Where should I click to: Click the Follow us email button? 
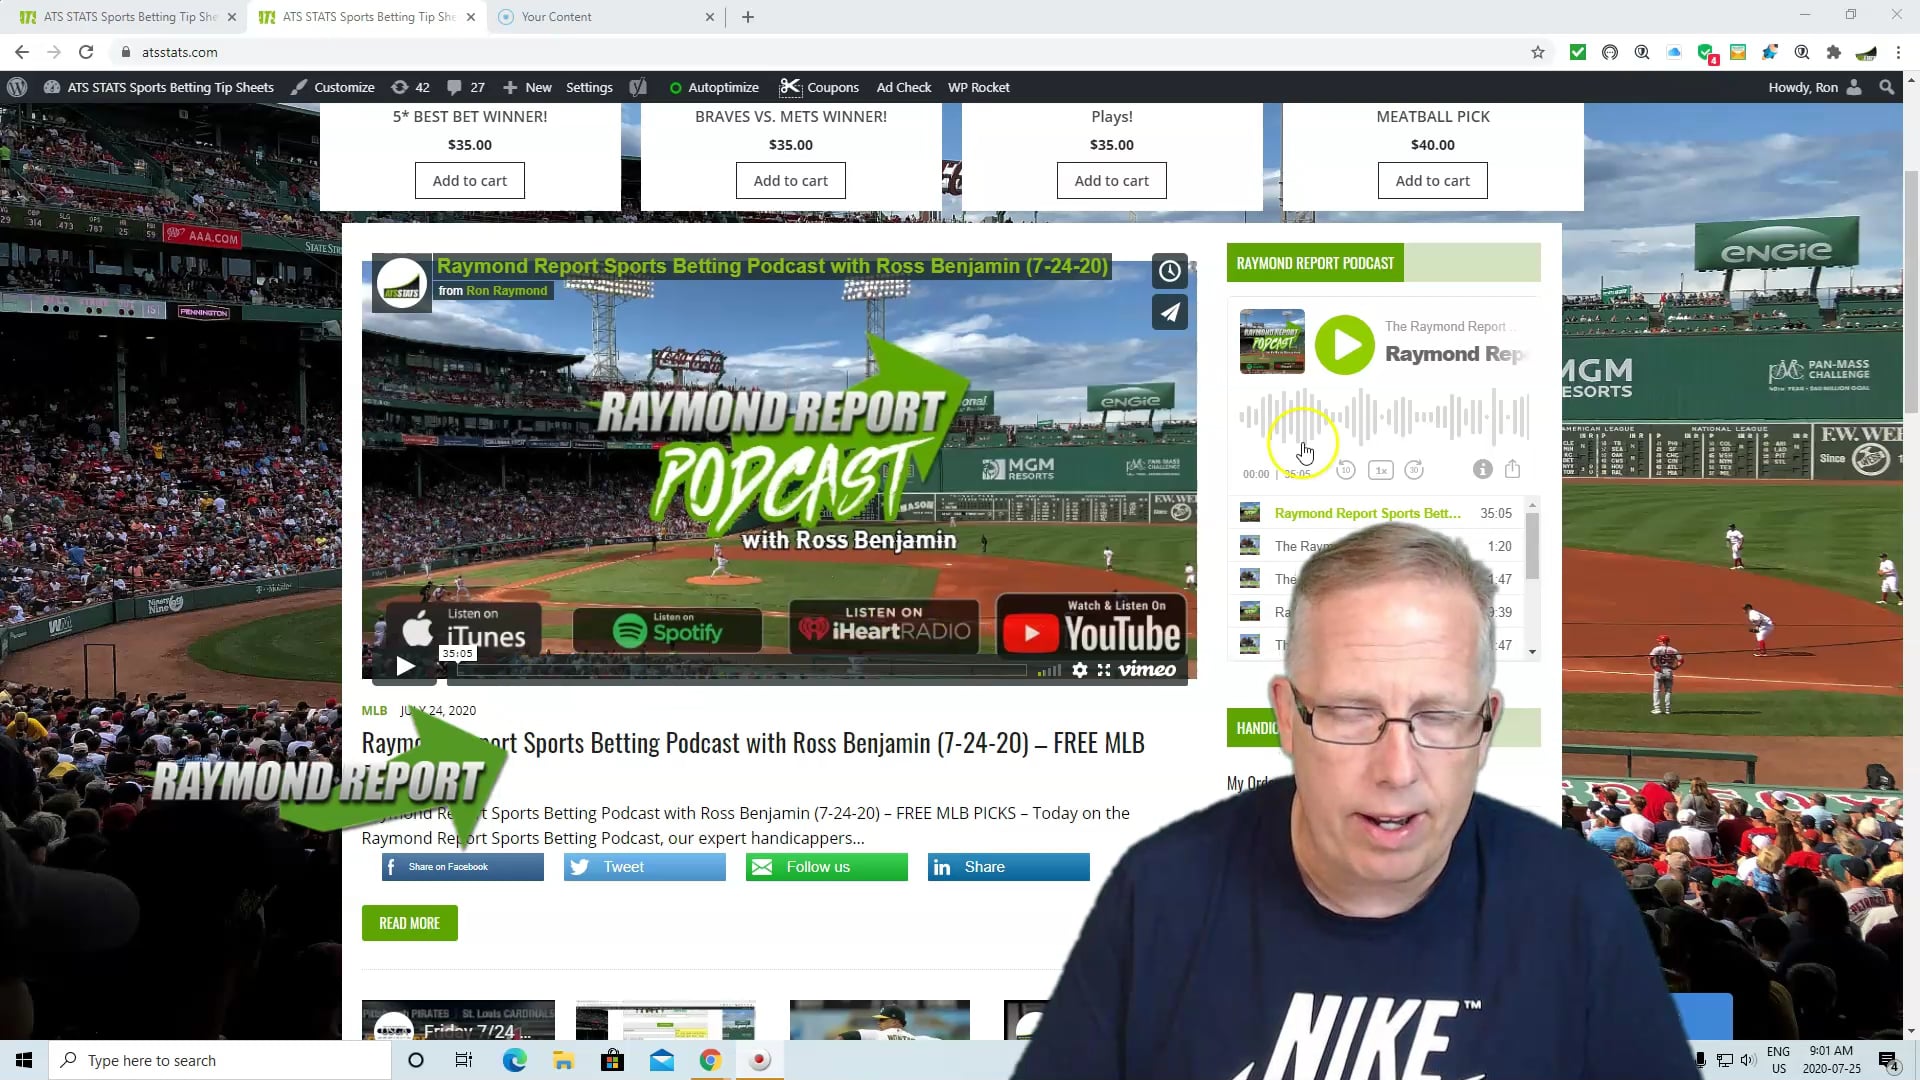click(827, 867)
